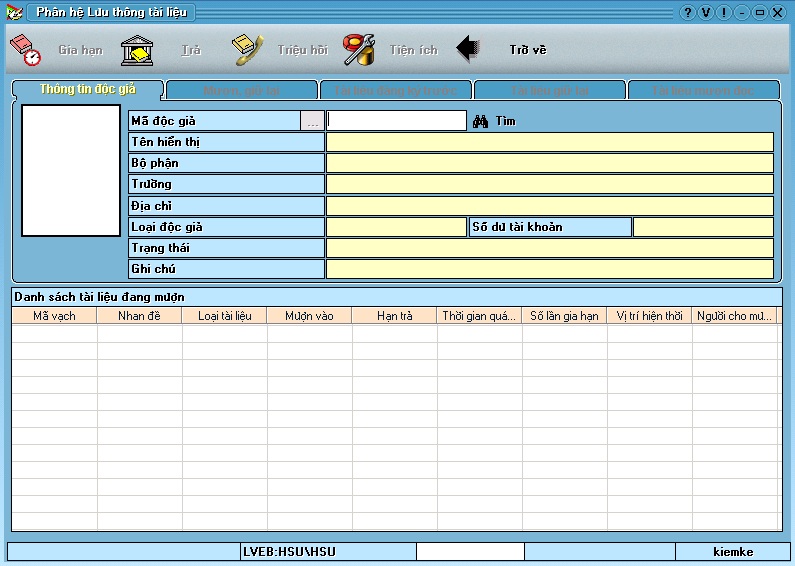
Task: Click the library building icon in toolbar
Action: tap(137, 50)
